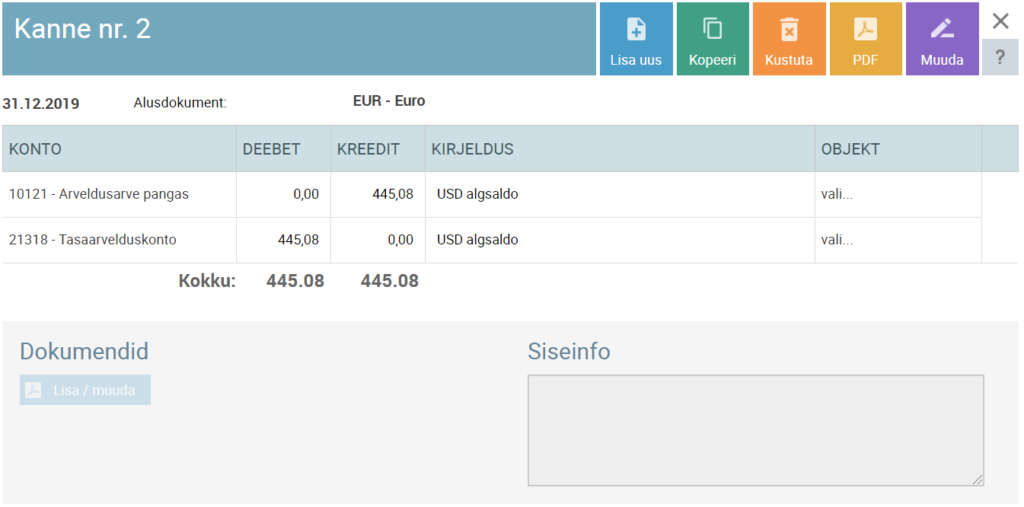The width and height of the screenshot is (1024, 507).
Task: Click the KONTO column header
Action: 36,149
